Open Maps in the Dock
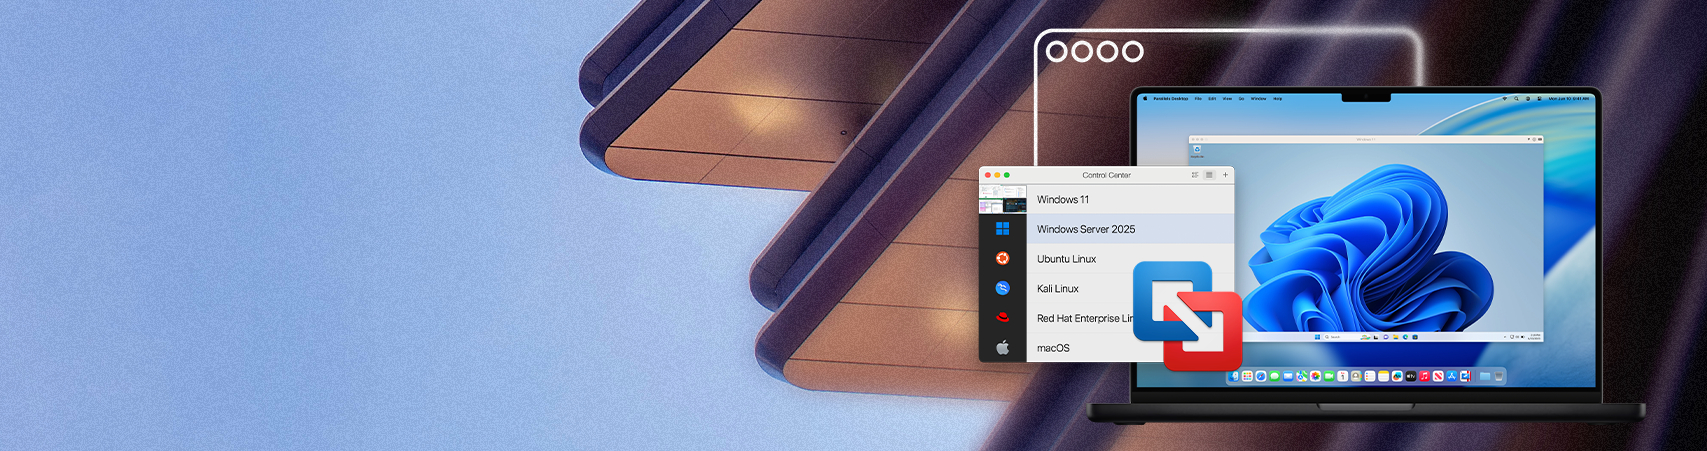The width and height of the screenshot is (1707, 451). click(x=1302, y=376)
